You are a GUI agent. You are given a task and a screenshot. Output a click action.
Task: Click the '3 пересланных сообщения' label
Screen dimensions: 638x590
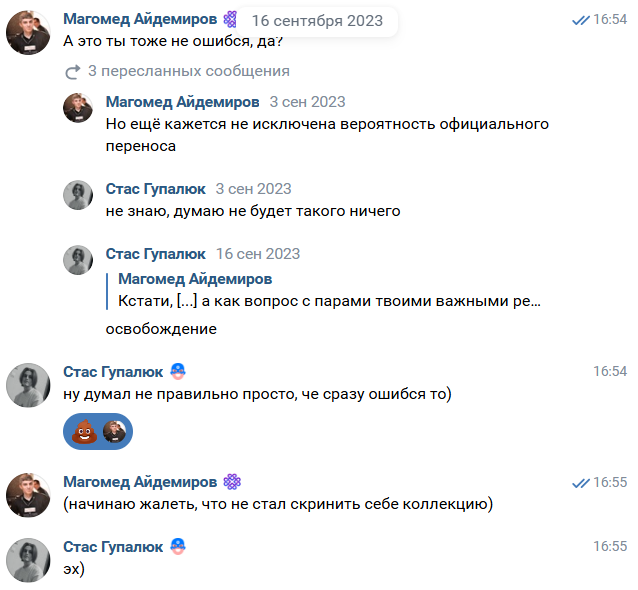[x=189, y=71]
